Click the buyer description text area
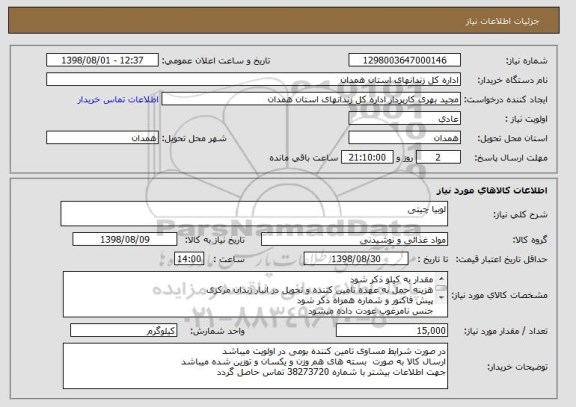 tap(255, 366)
